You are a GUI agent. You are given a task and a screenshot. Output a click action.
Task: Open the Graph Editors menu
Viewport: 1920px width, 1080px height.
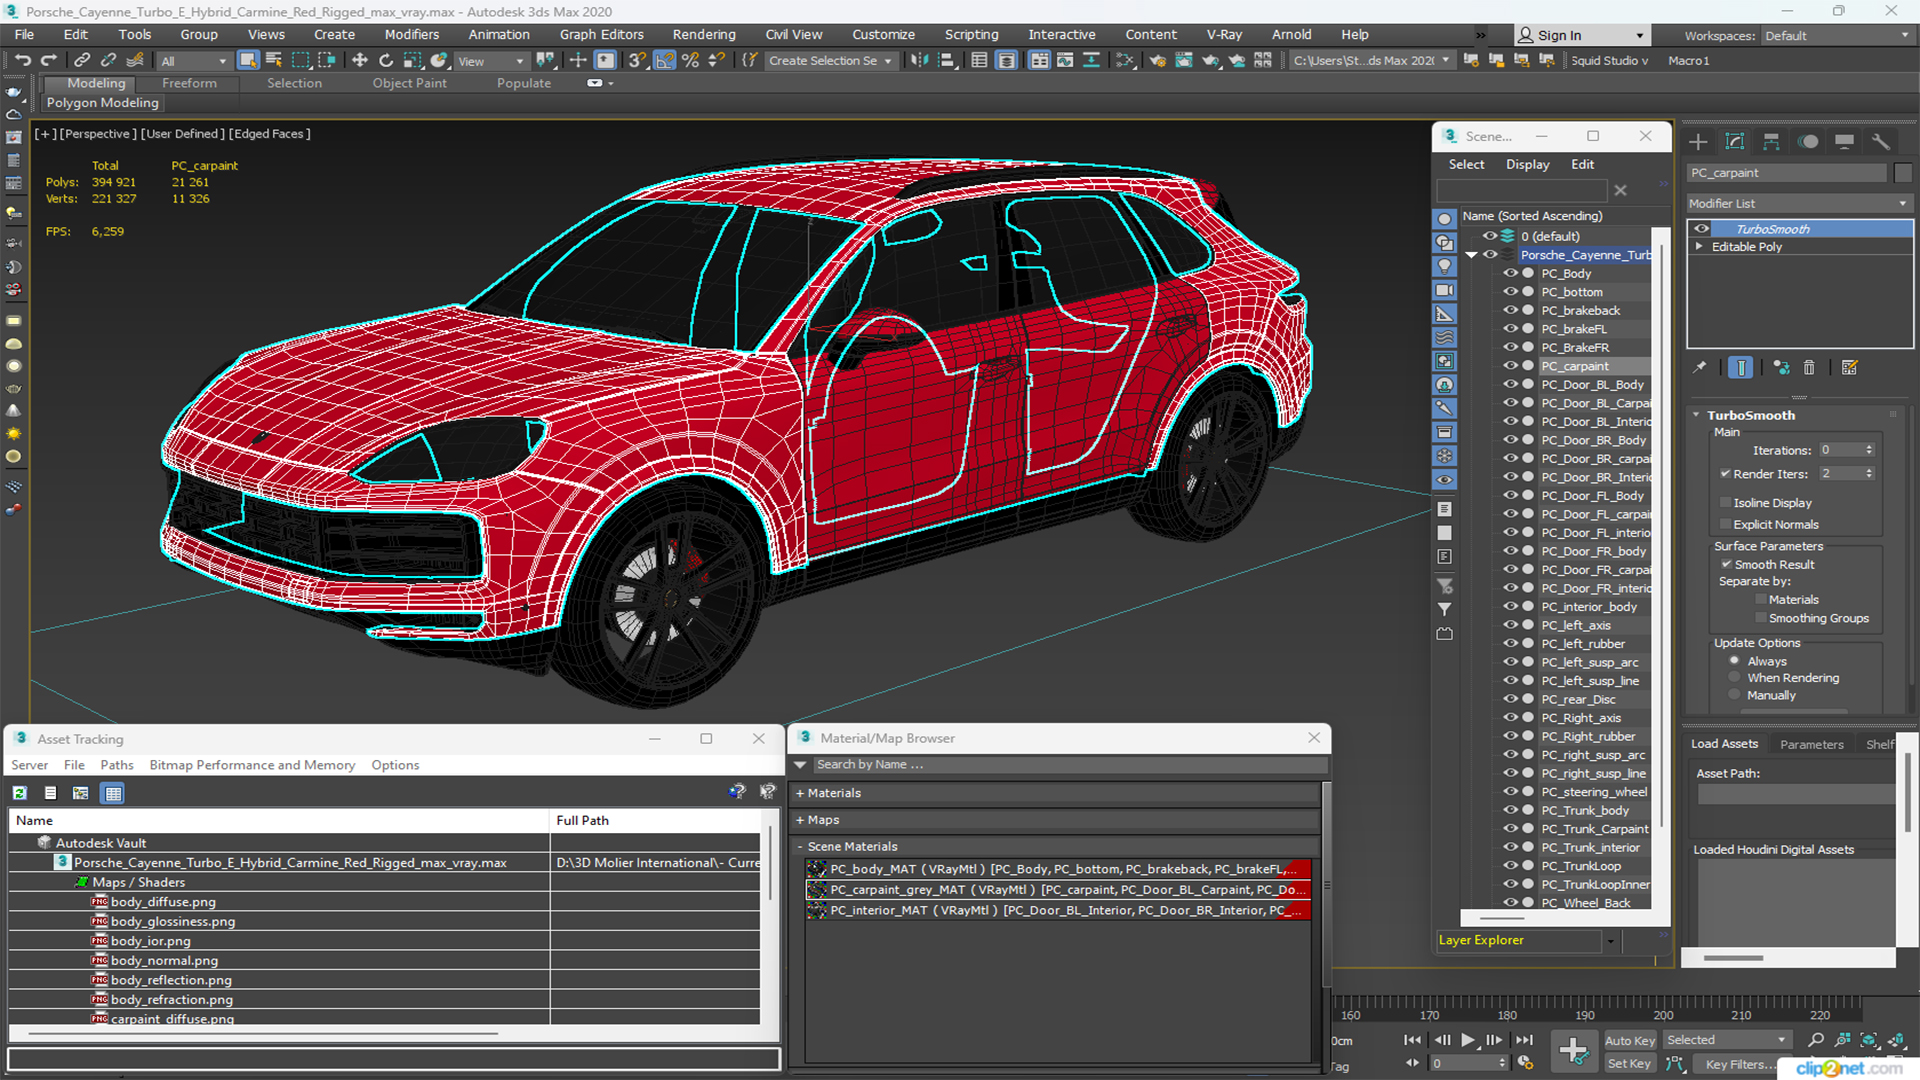coord(602,35)
